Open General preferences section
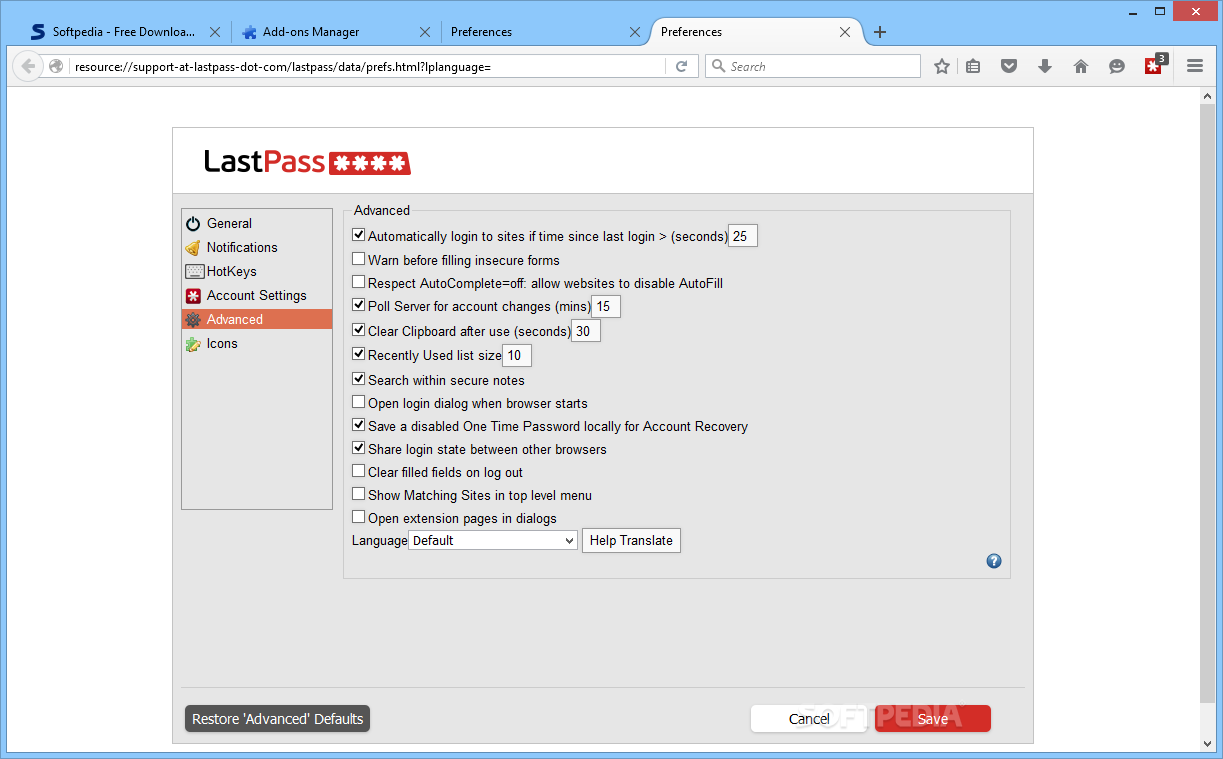This screenshot has width=1223, height=759. pos(257,224)
